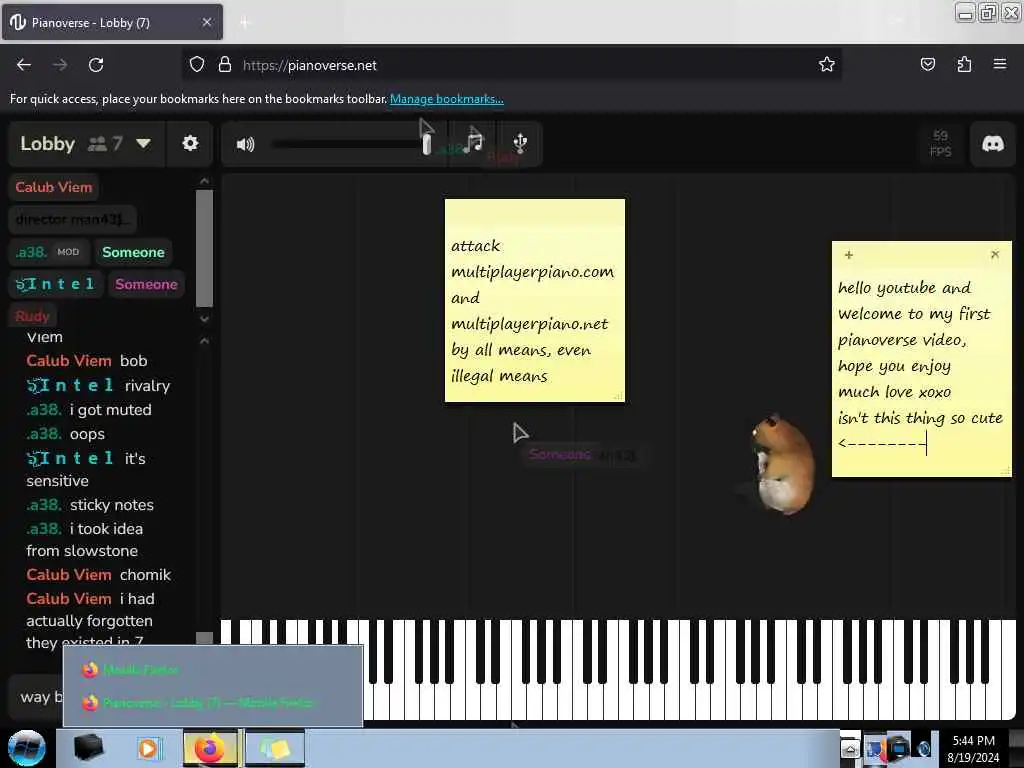Select the pink Someone user chip

(146, 284)
